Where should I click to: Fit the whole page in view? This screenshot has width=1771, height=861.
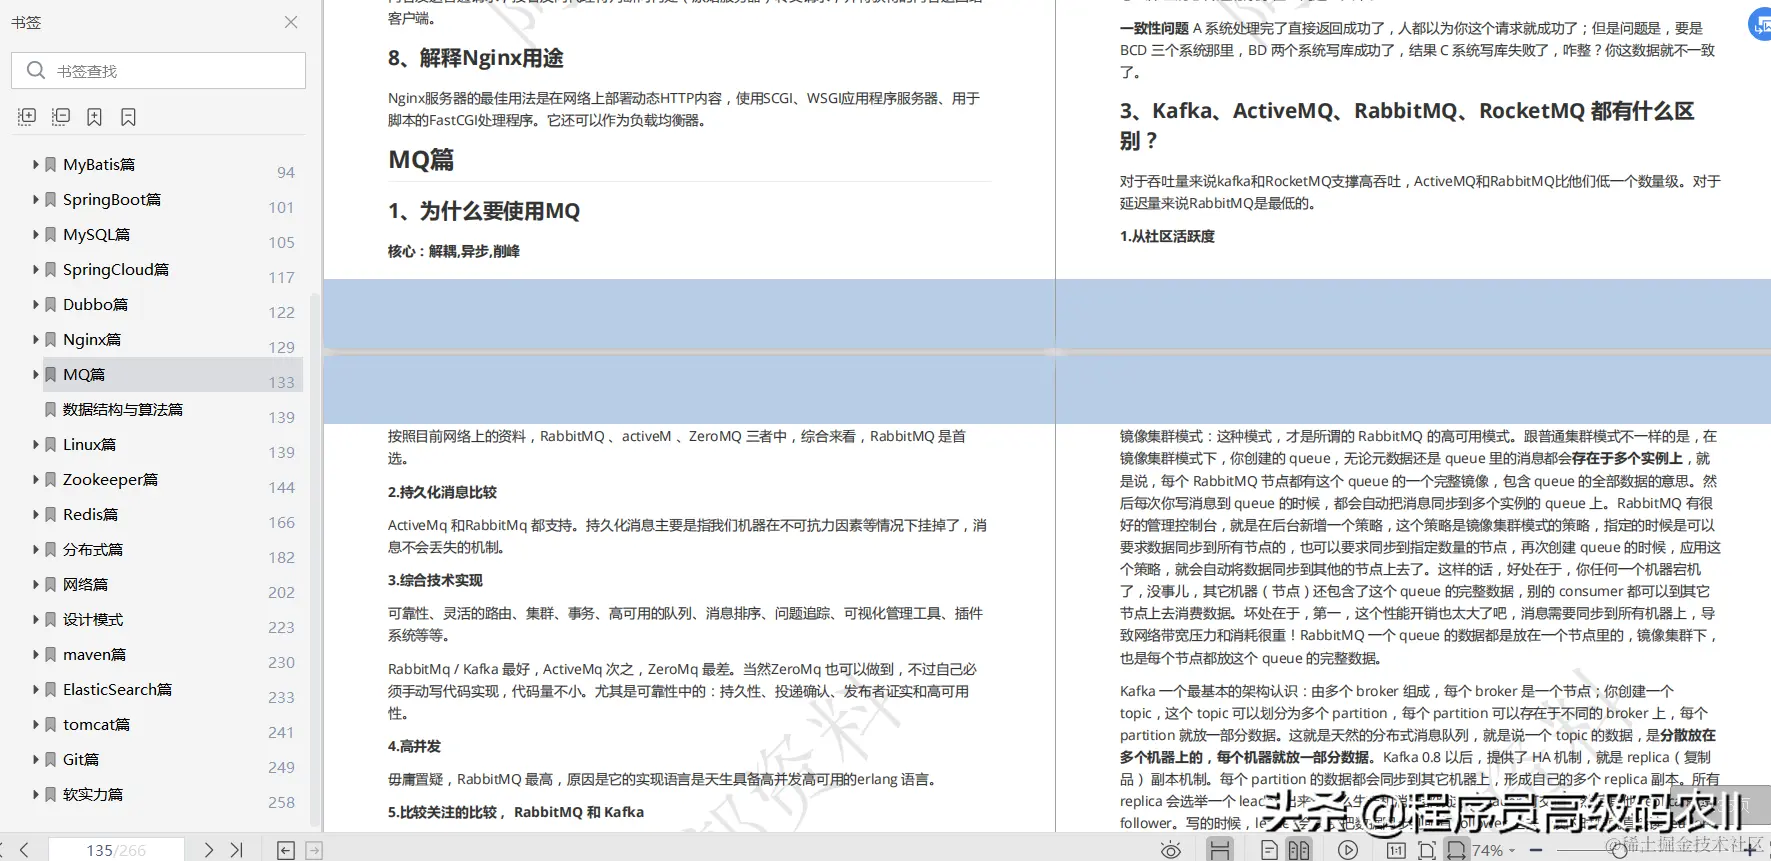point(1427,850)
